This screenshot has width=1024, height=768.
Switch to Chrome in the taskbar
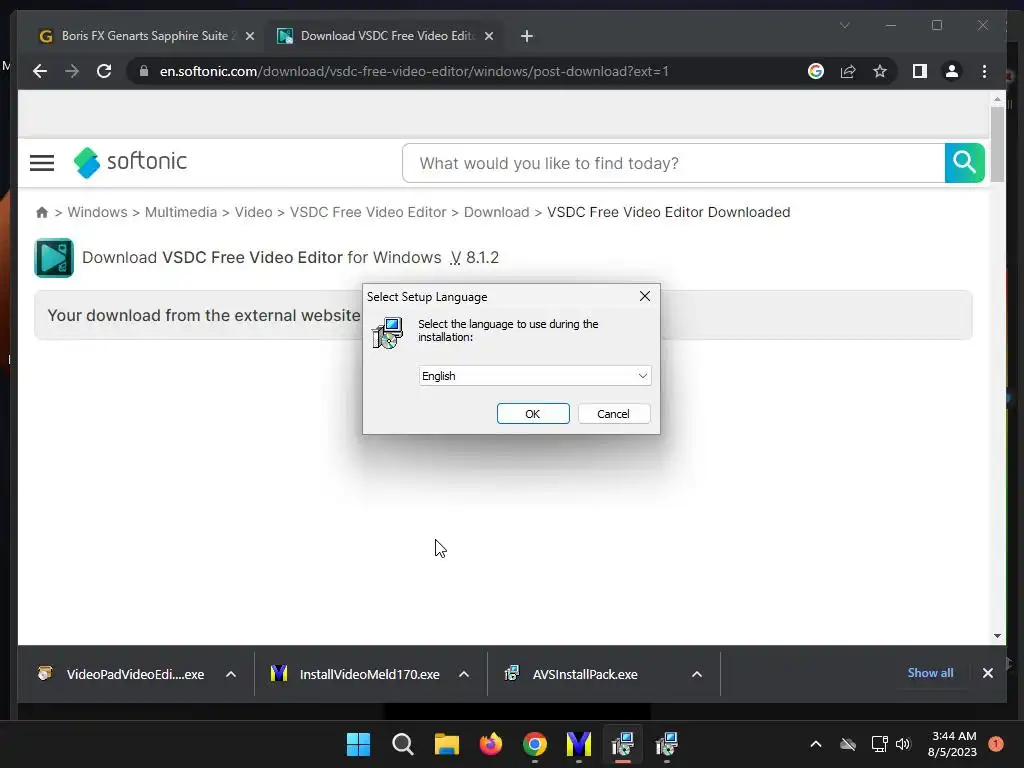pyautogui.click(x=535, y=744)
